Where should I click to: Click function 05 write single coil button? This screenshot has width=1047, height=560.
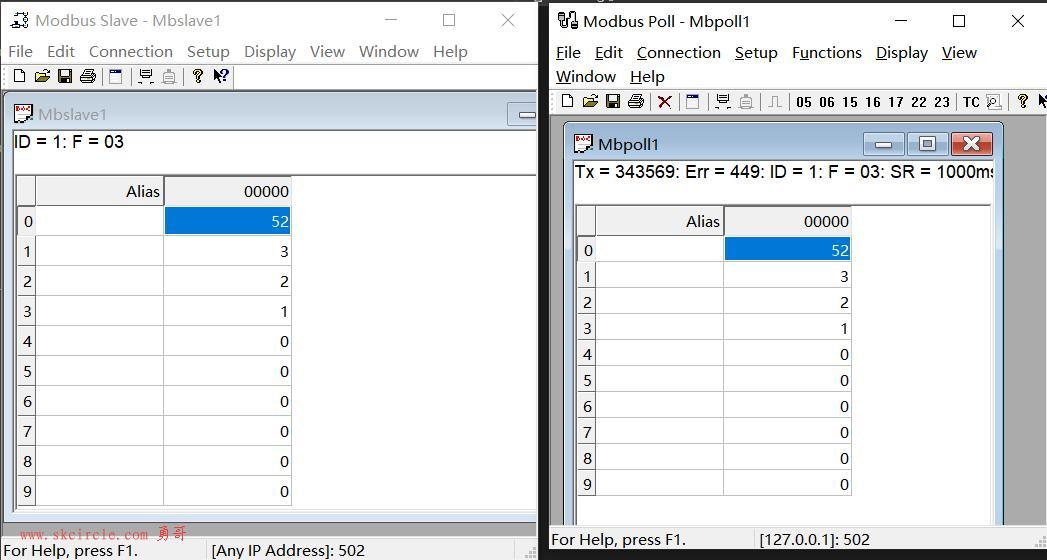pos(804,102)
